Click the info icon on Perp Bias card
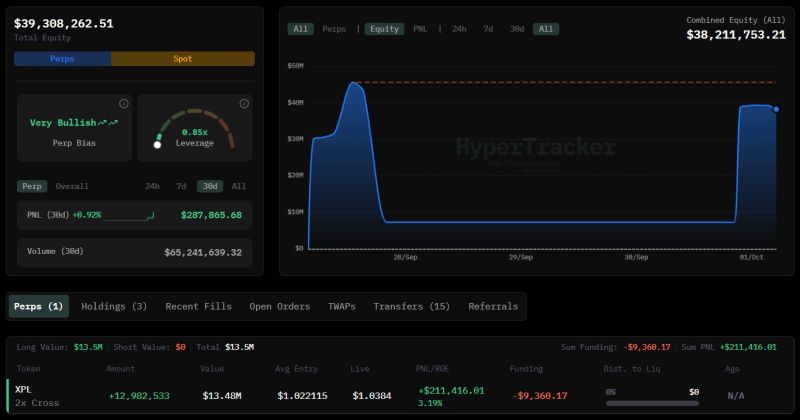 coord(123,103)
